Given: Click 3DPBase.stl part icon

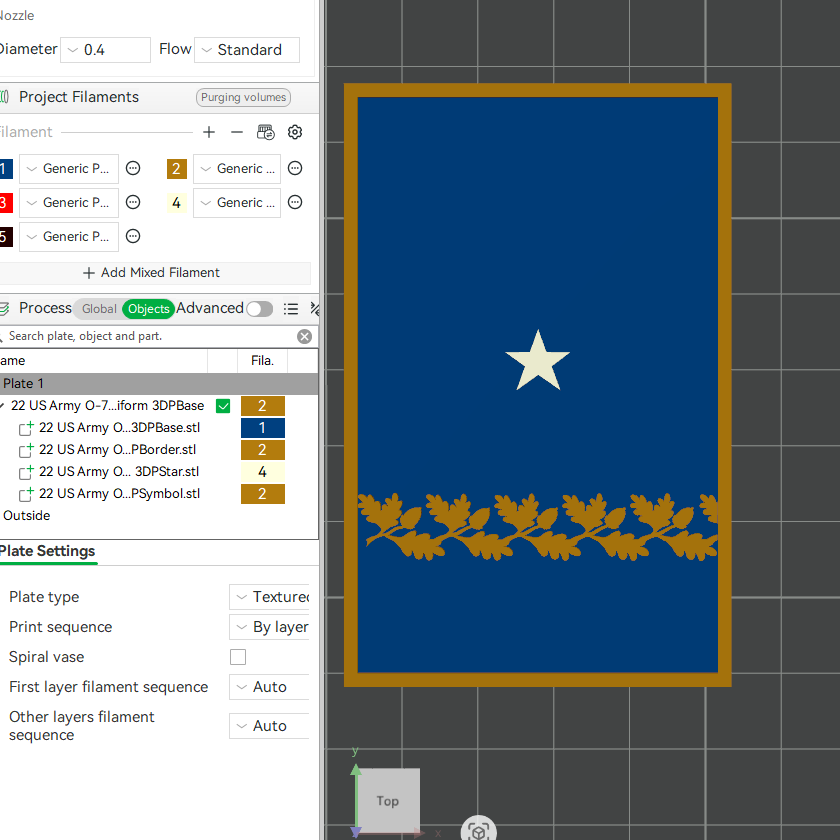Looking at the screenshot, I should 26,429.
